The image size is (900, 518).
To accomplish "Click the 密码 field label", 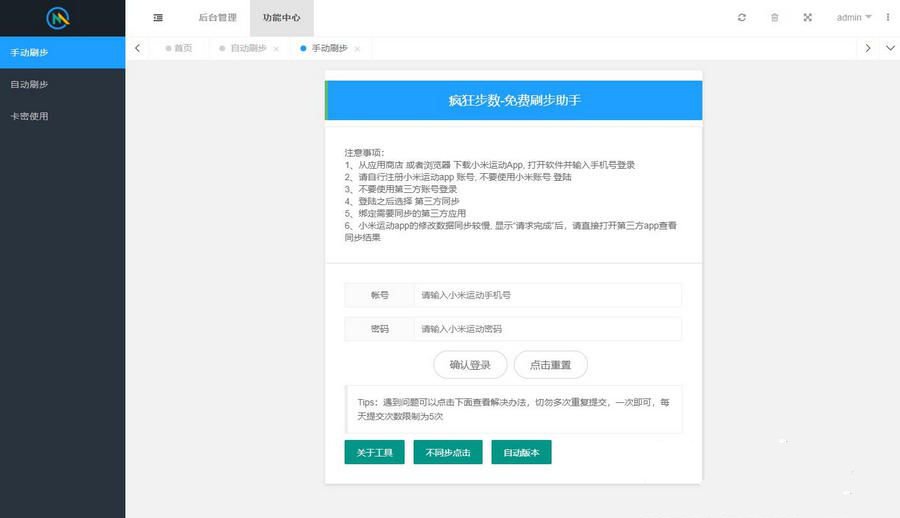I will (x=379, y=329).
